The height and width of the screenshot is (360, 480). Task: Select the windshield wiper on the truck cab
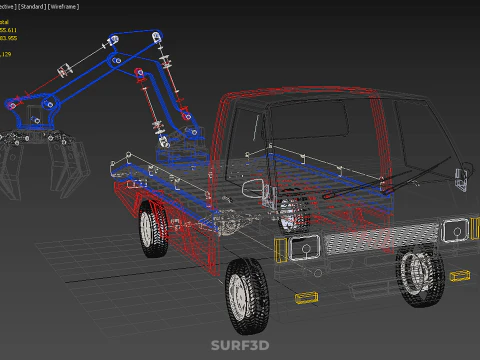pos(387,178)
